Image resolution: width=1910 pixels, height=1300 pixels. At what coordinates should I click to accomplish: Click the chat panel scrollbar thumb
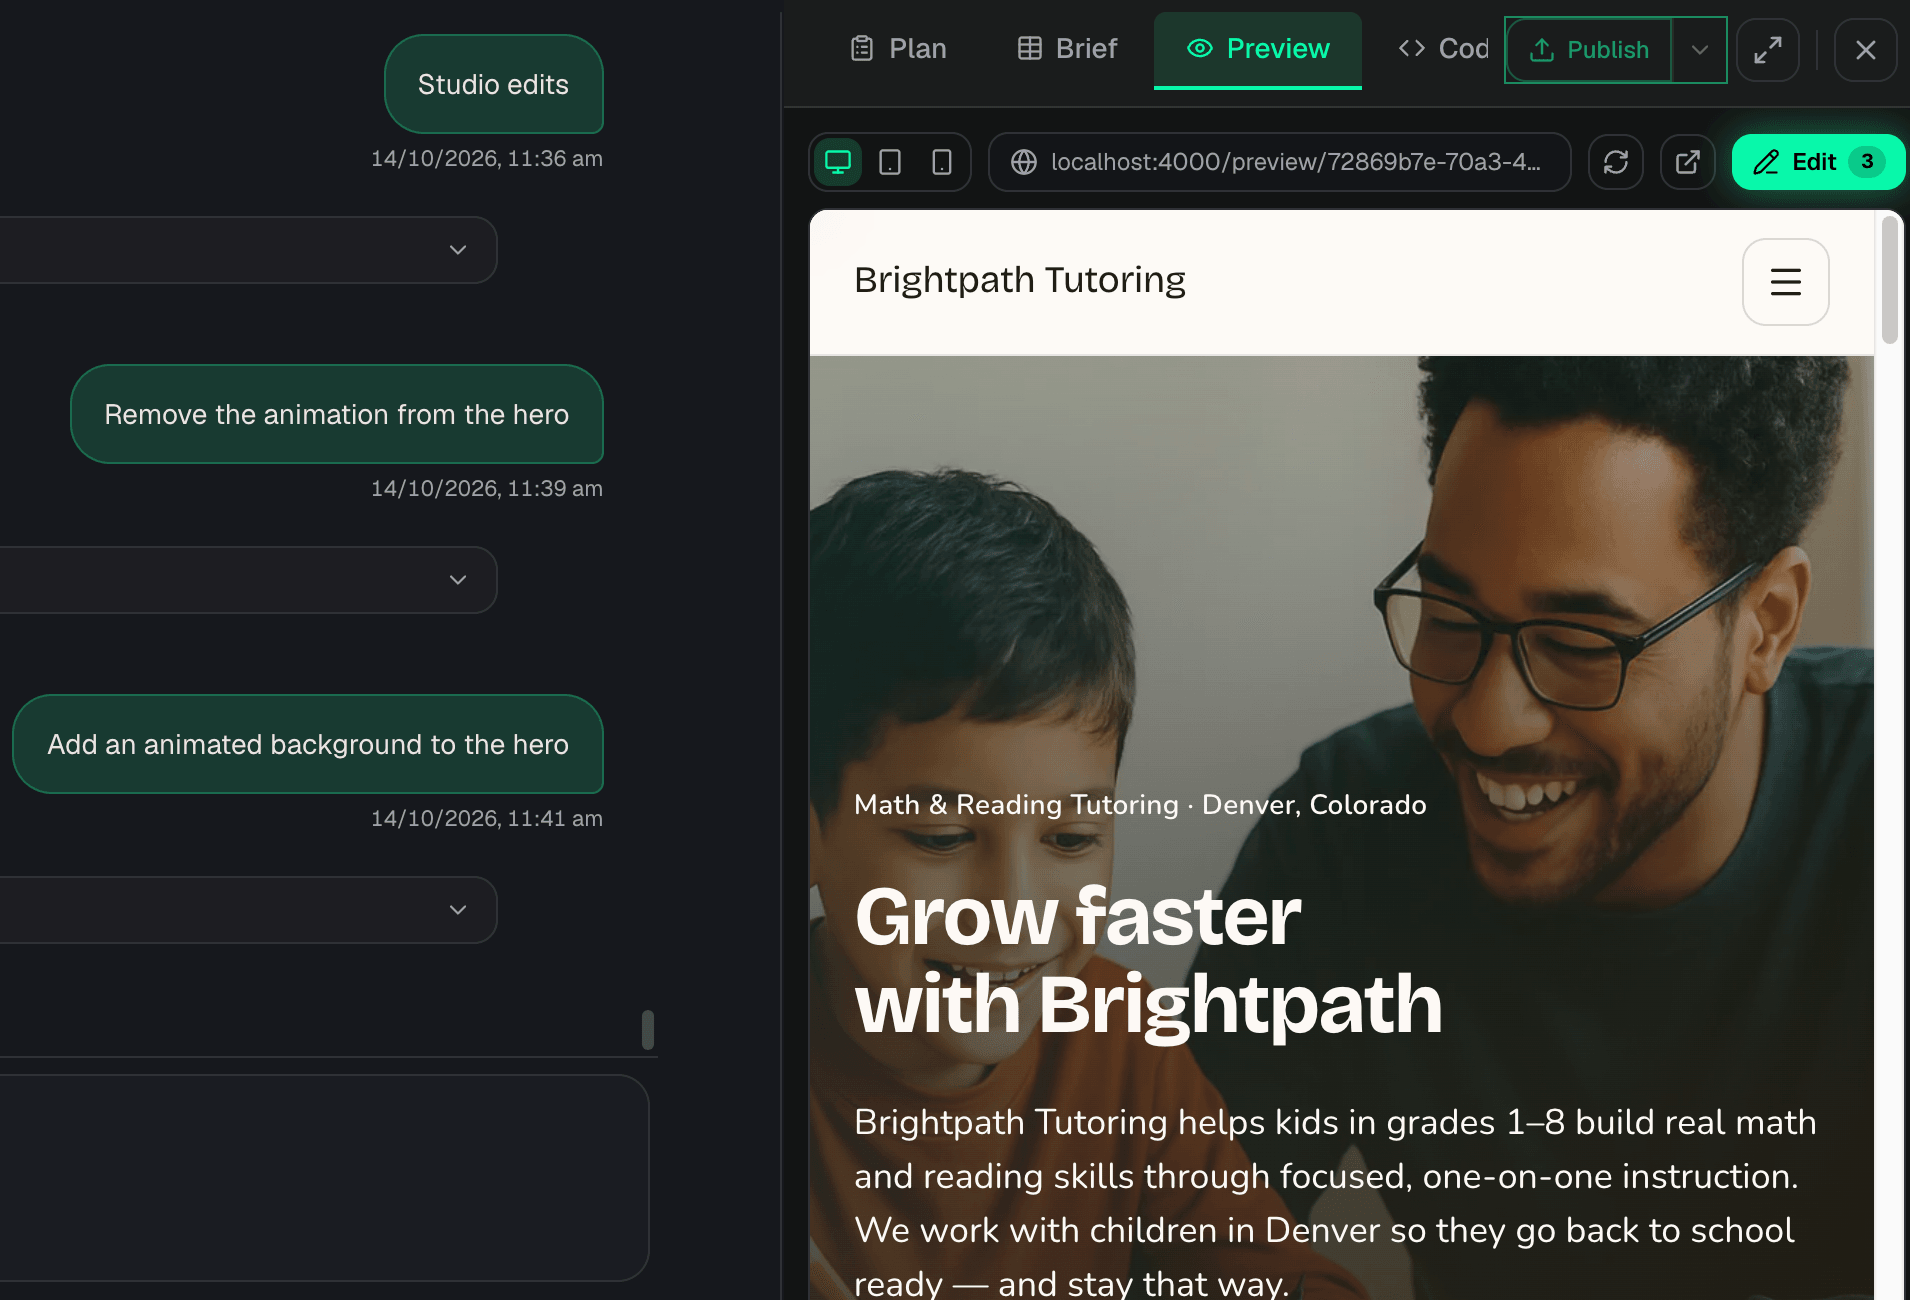click(648, 1030)
